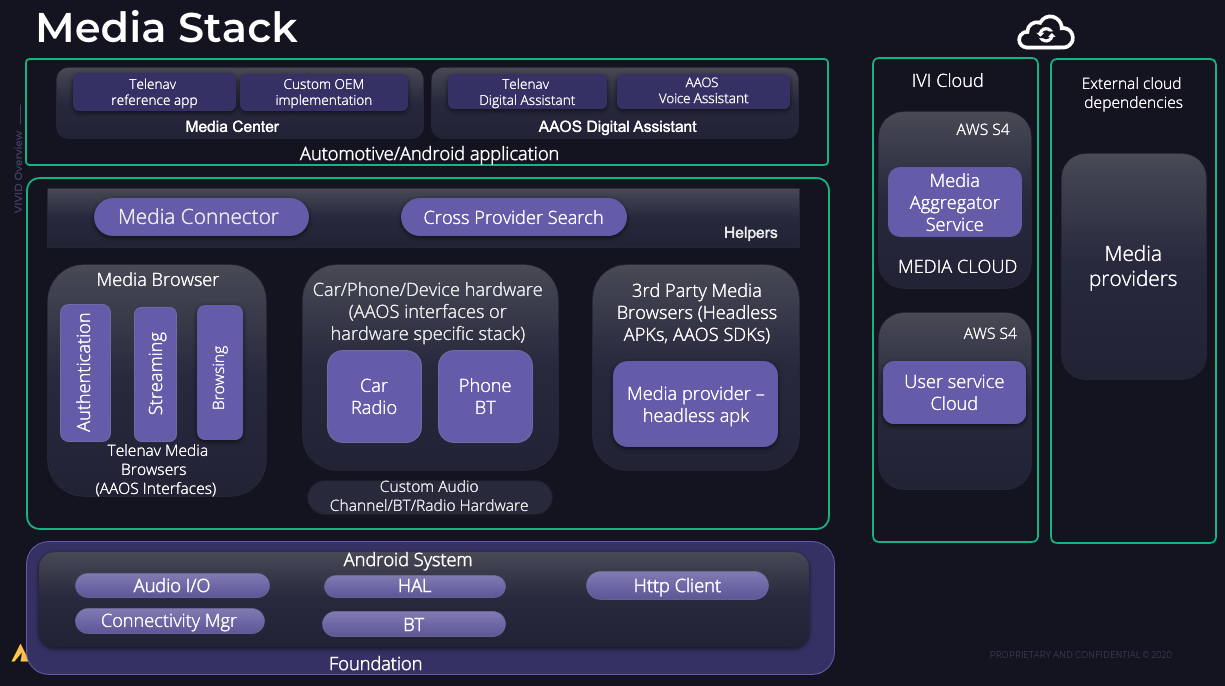Click the AAOS Digital Assistant label
This screenshot has height=686, width=1225.
pos(618,127)
